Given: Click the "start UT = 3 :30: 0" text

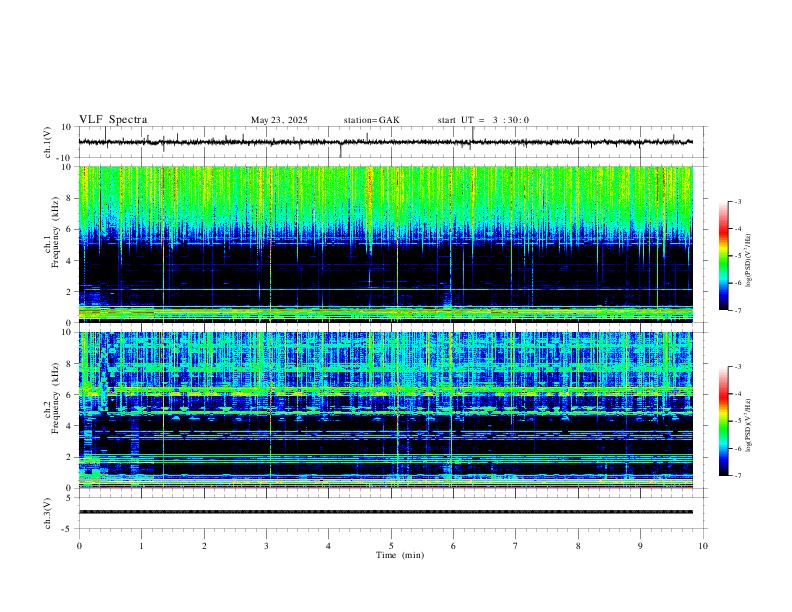Looking at the screenshot, I should [x=483, y=120].
